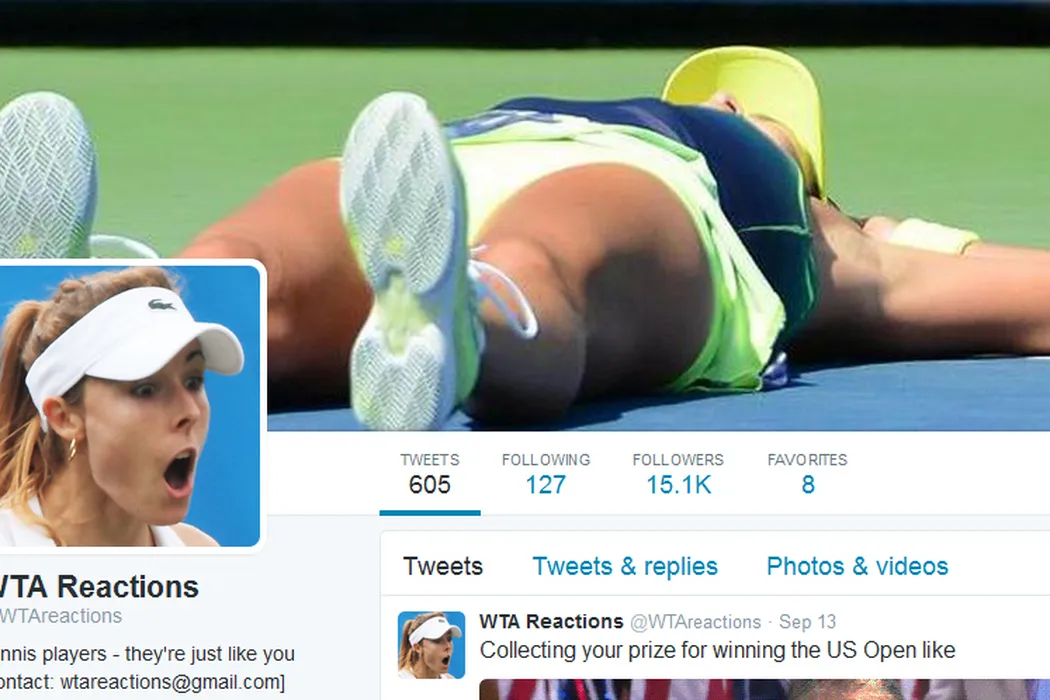Screen dimensions: 1050x700
Task: Open the Followers 15.1K list
Action: pyautogui.click(x=678, y=474)
